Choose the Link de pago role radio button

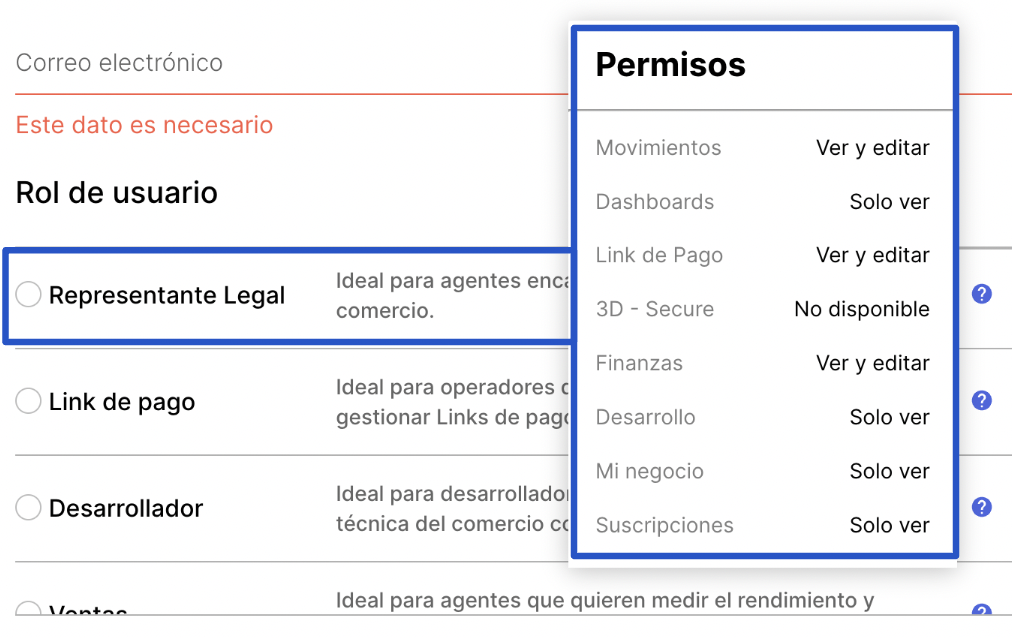(29, 402)
